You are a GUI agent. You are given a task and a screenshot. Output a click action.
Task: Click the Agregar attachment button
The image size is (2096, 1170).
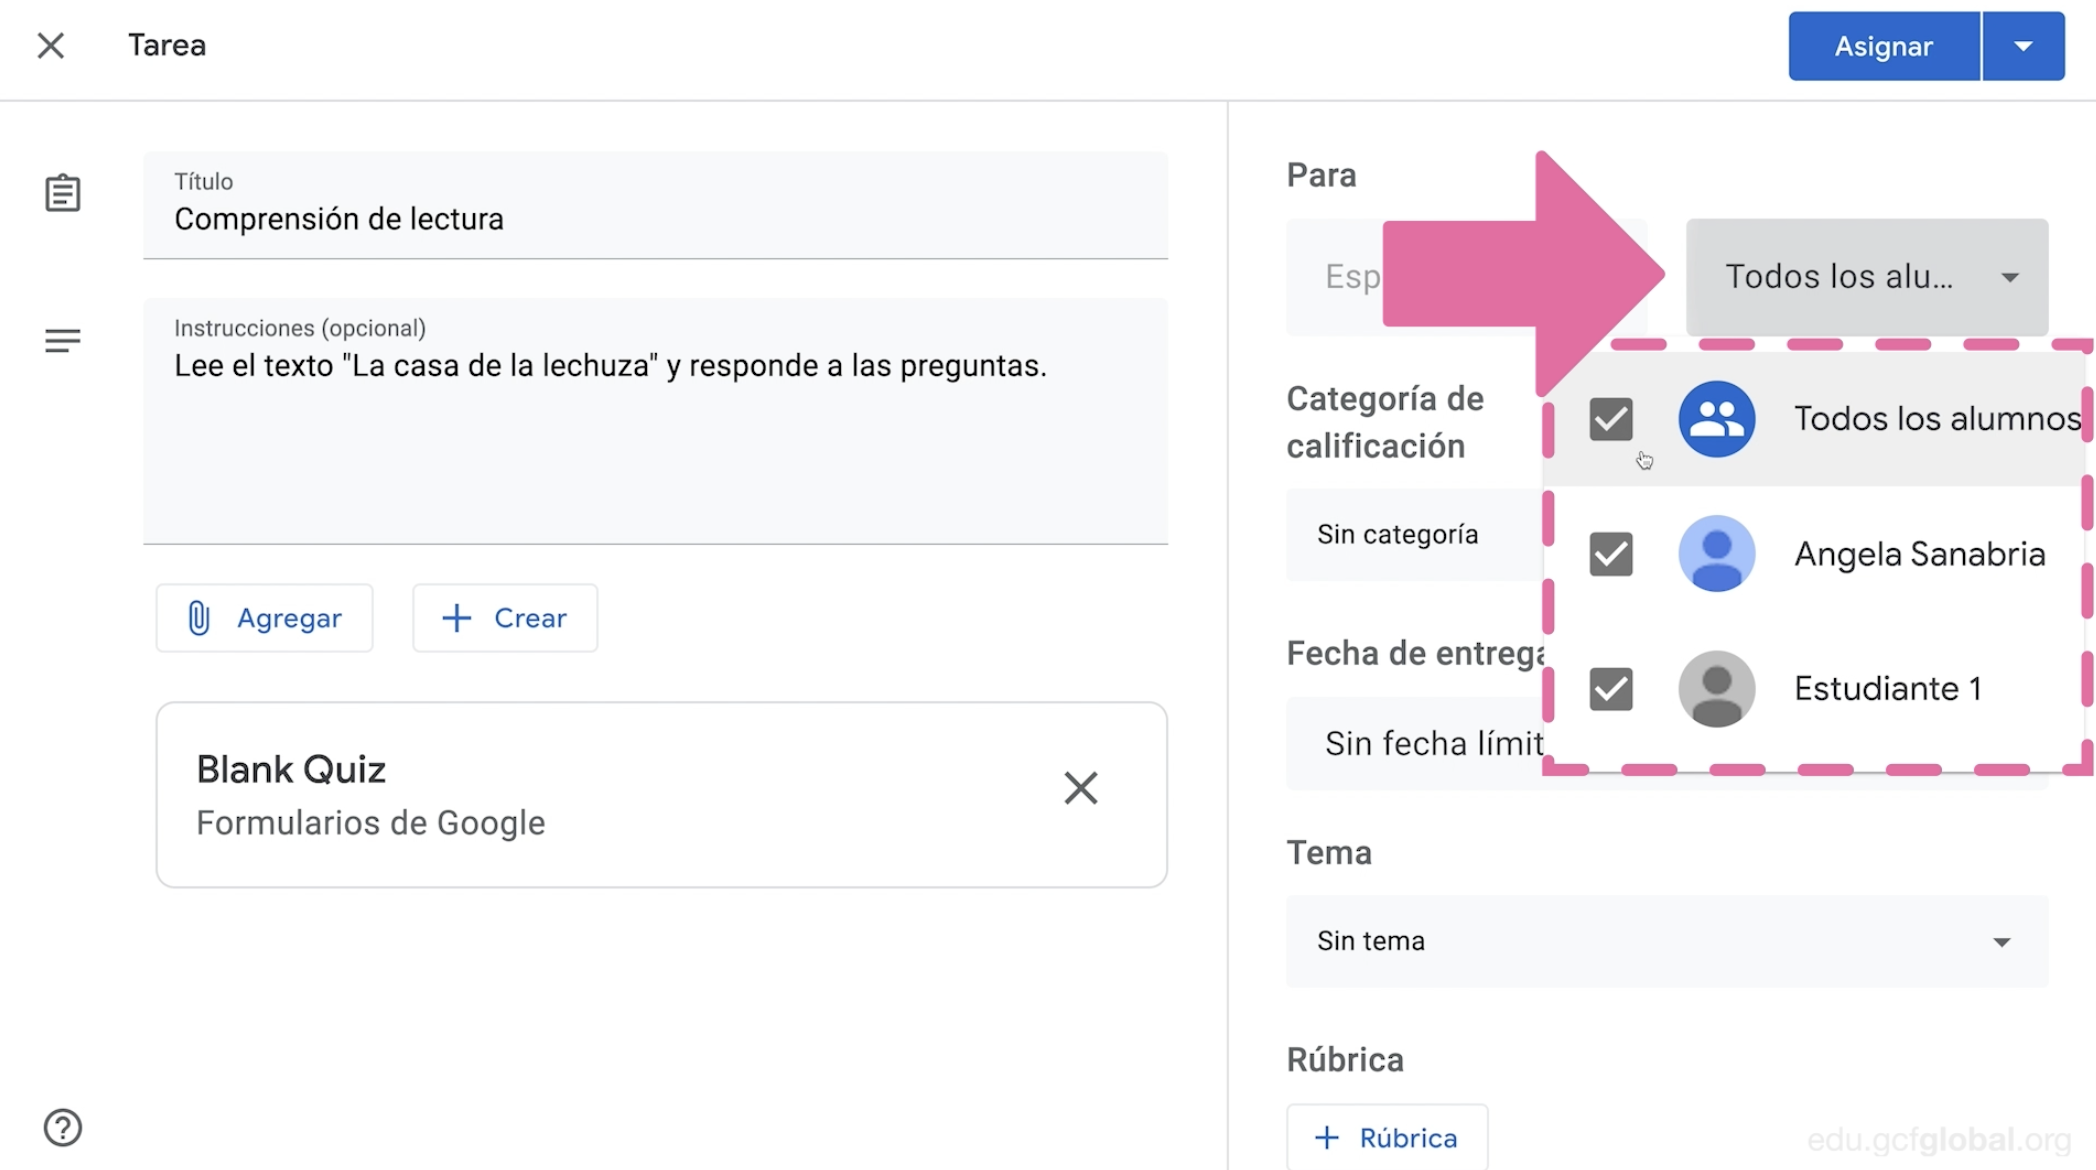(x=265, y=618)
